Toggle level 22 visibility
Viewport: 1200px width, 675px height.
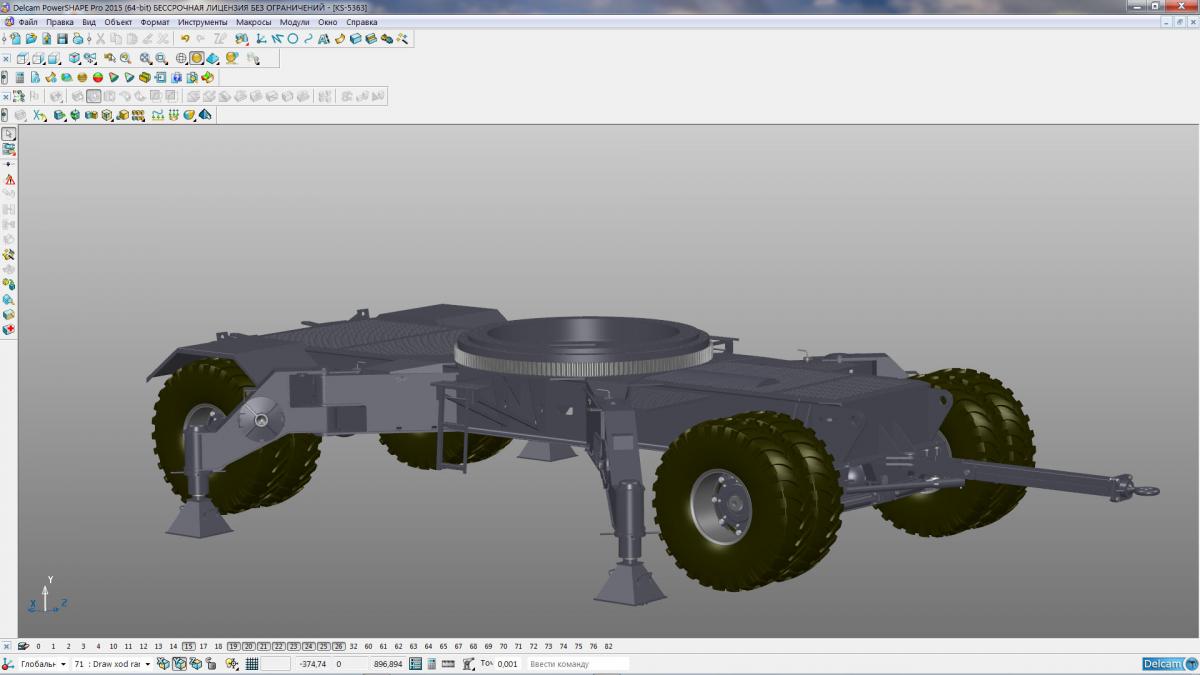[x=278, y=646]
